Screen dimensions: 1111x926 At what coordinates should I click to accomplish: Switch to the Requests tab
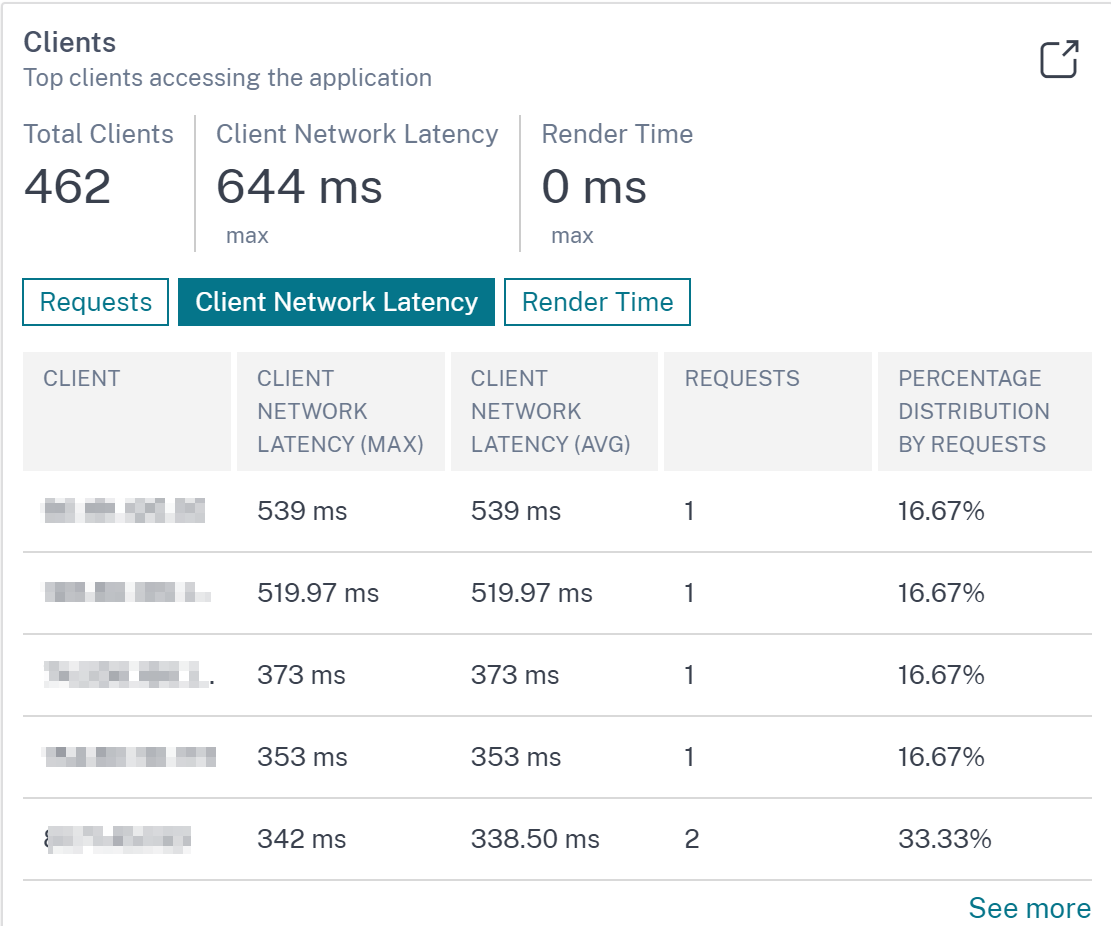pos(96,302)
